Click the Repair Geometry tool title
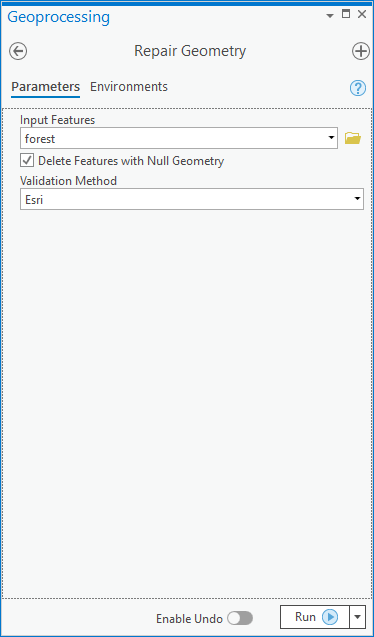Viewport: 374px width, 637px height. pyautogui.click(x=190, y=51)
